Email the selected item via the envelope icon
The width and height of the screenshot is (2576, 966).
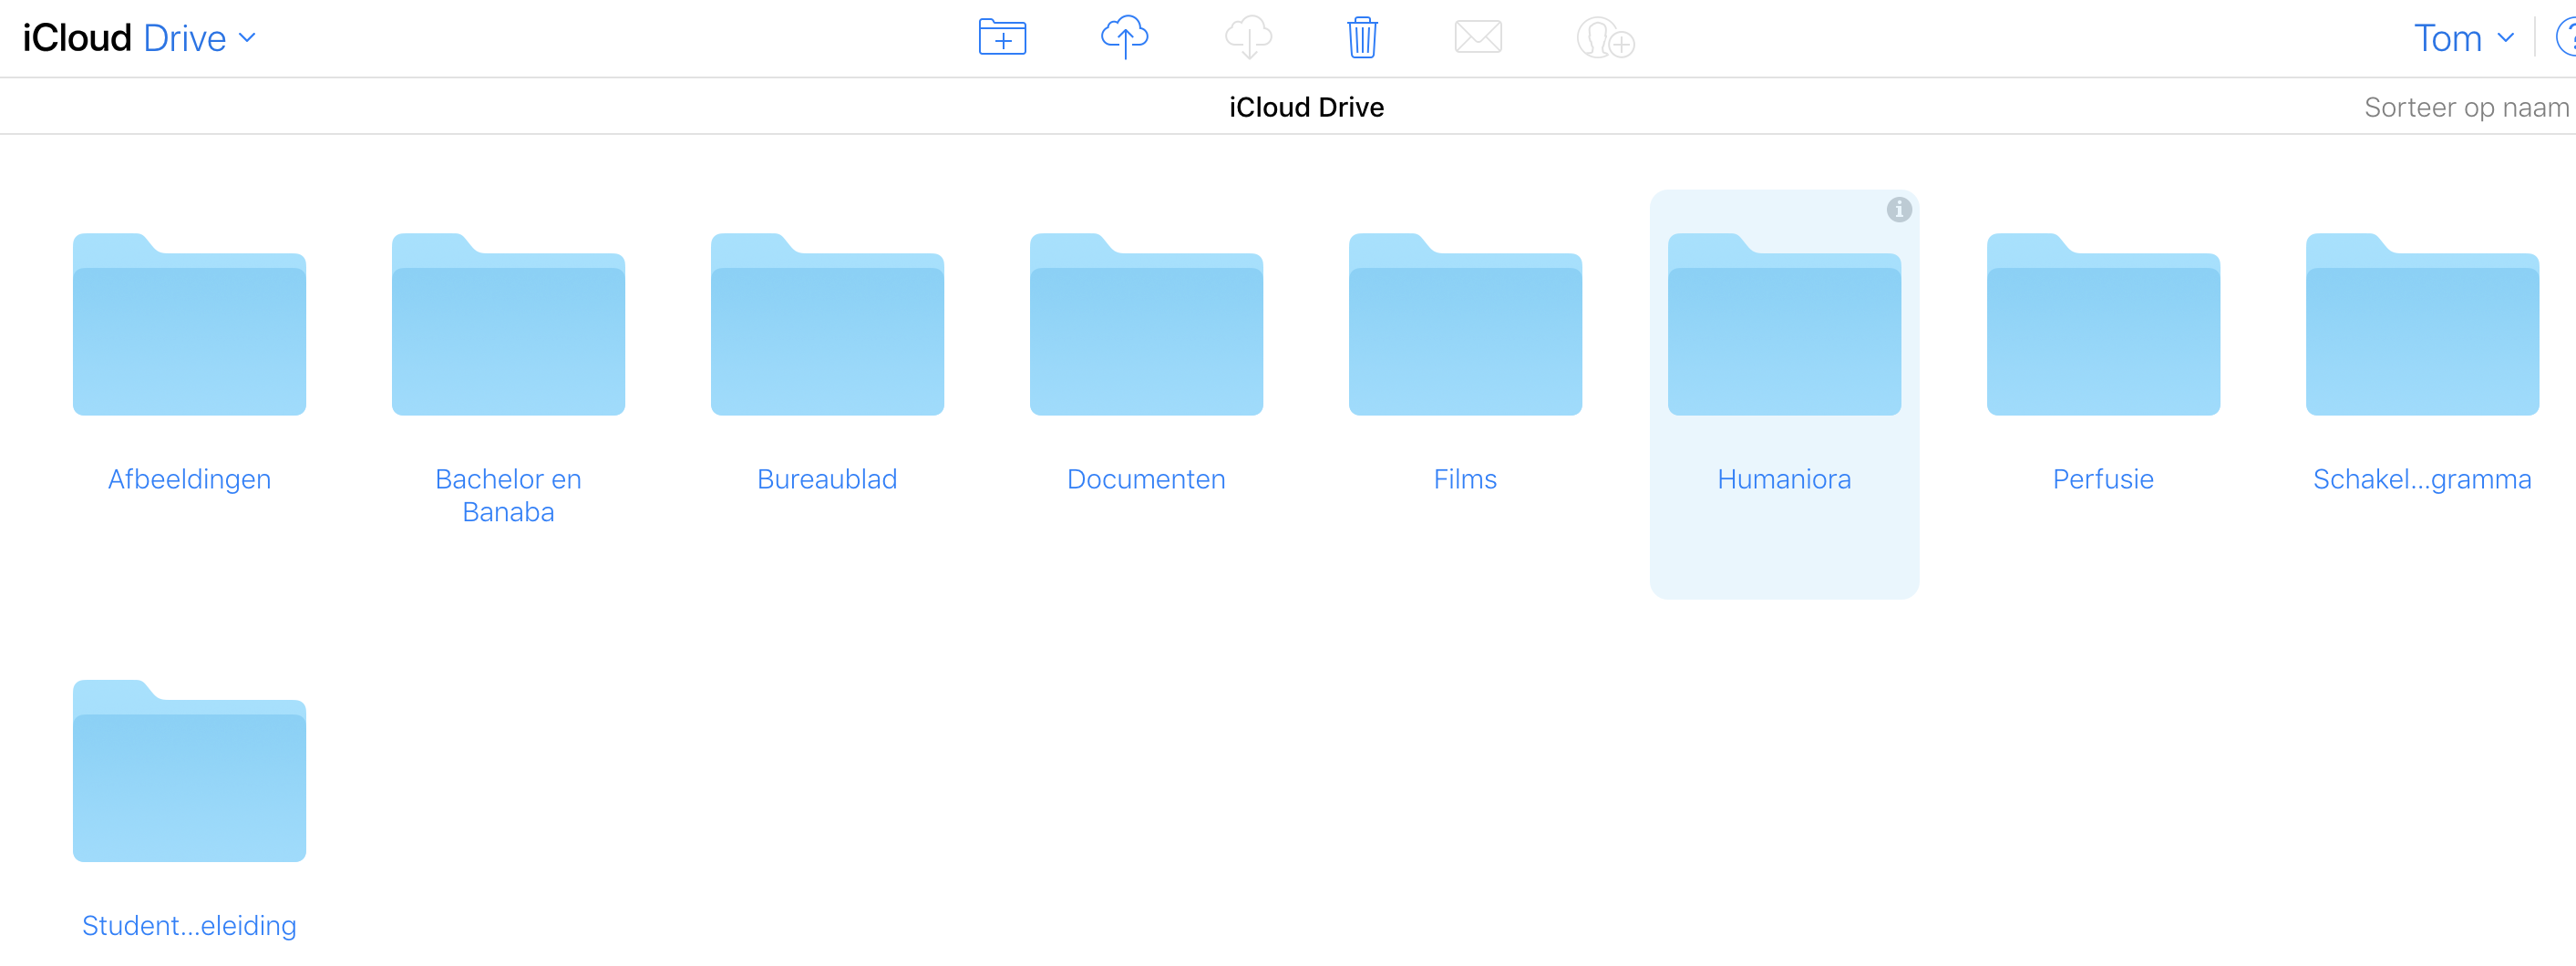point(1478,38)
